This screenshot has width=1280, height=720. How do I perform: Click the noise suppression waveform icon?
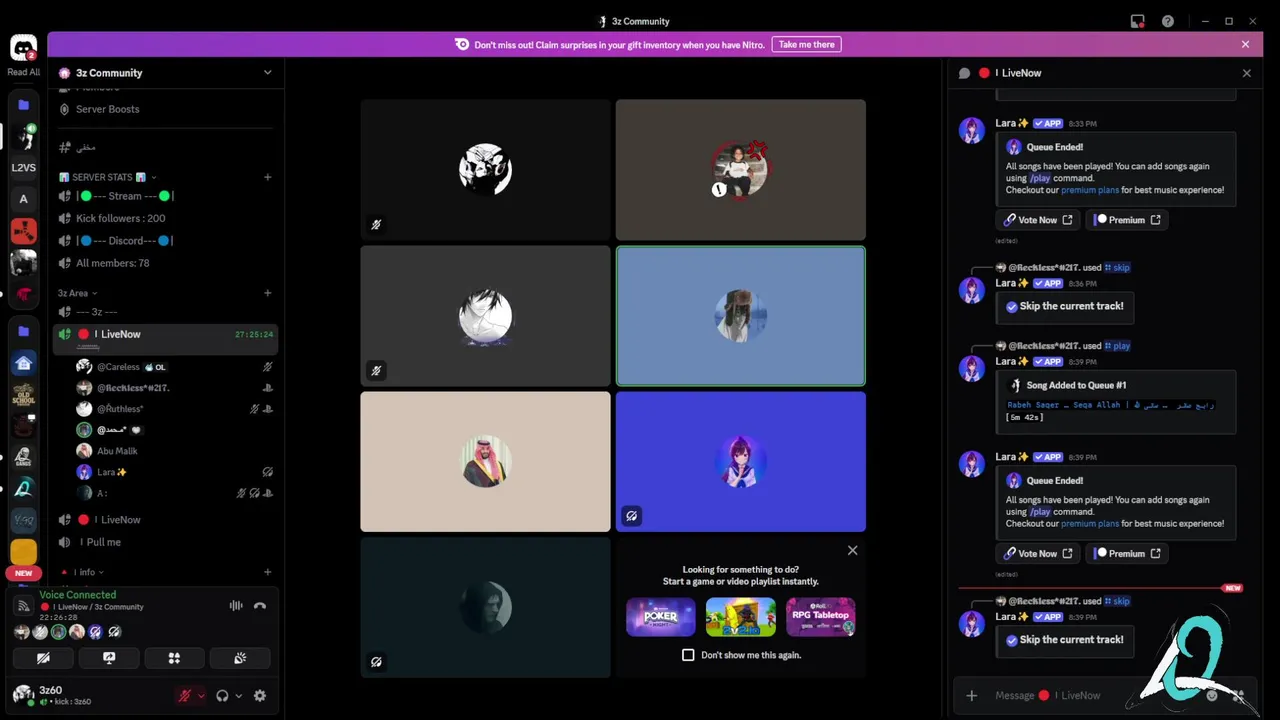pos(236,605)
